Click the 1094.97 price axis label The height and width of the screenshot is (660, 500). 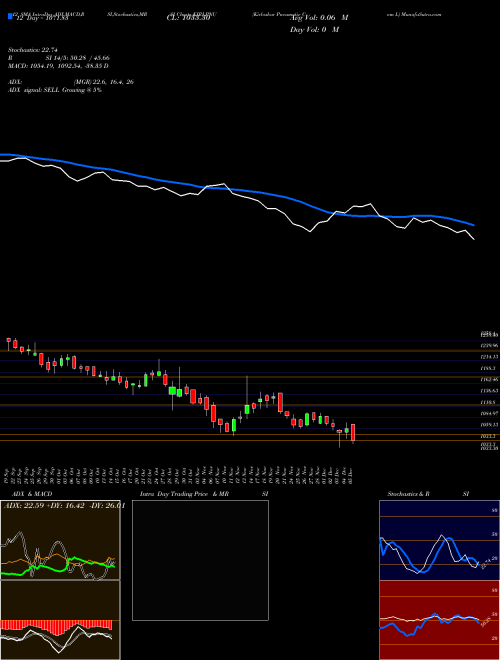[490, 414]
